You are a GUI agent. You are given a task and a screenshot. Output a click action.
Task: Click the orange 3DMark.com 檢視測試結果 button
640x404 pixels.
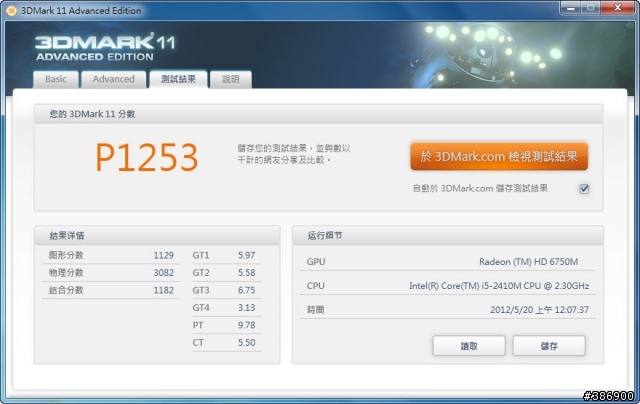[x=499, y=156]
